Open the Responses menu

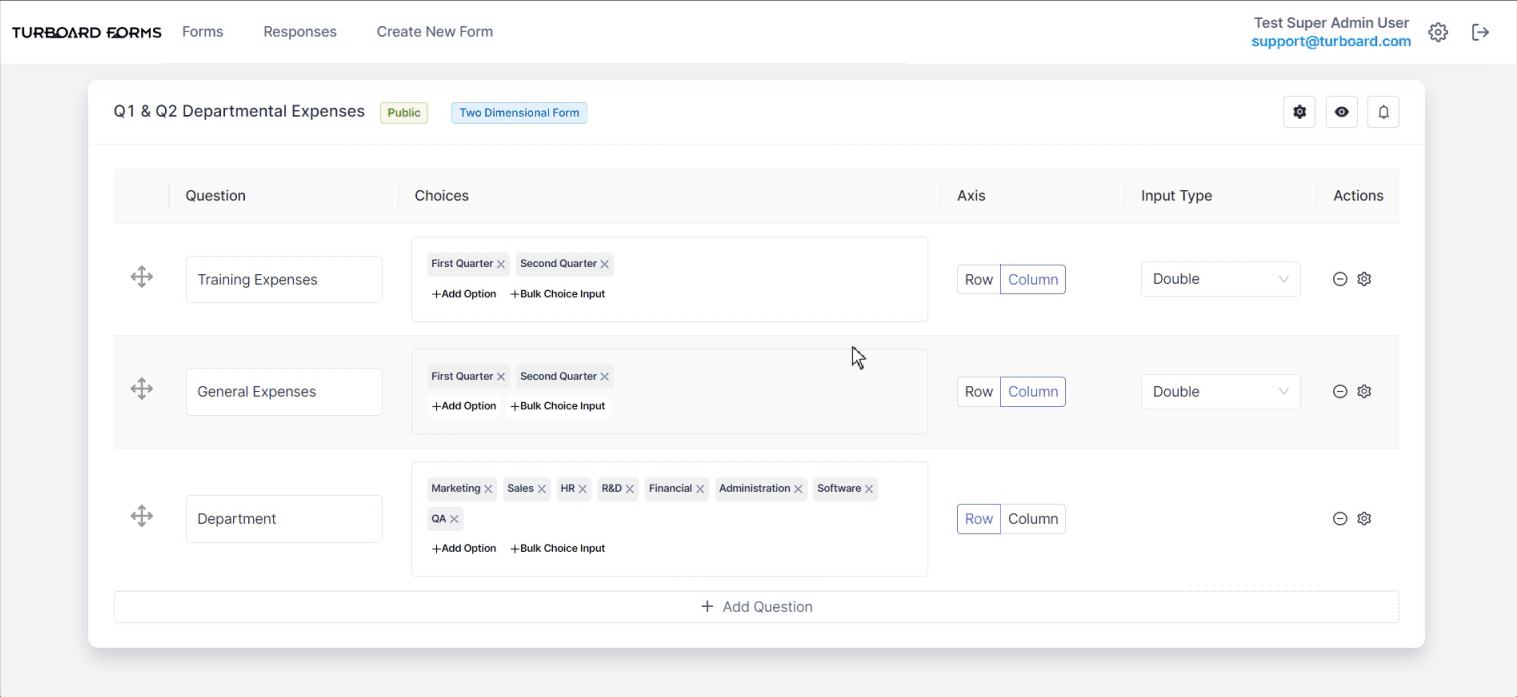(x=300, y=32)
